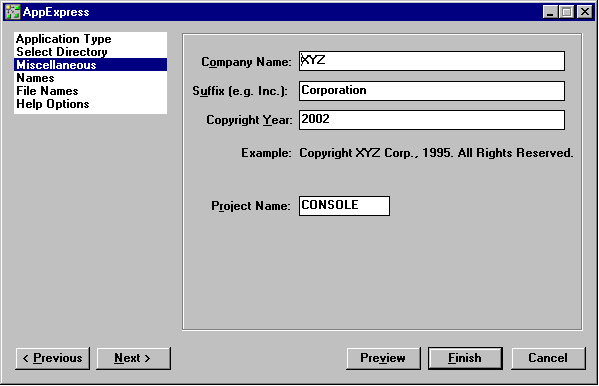Advance with the Next button
The image size is (599, 386).
tap(133, 358)
